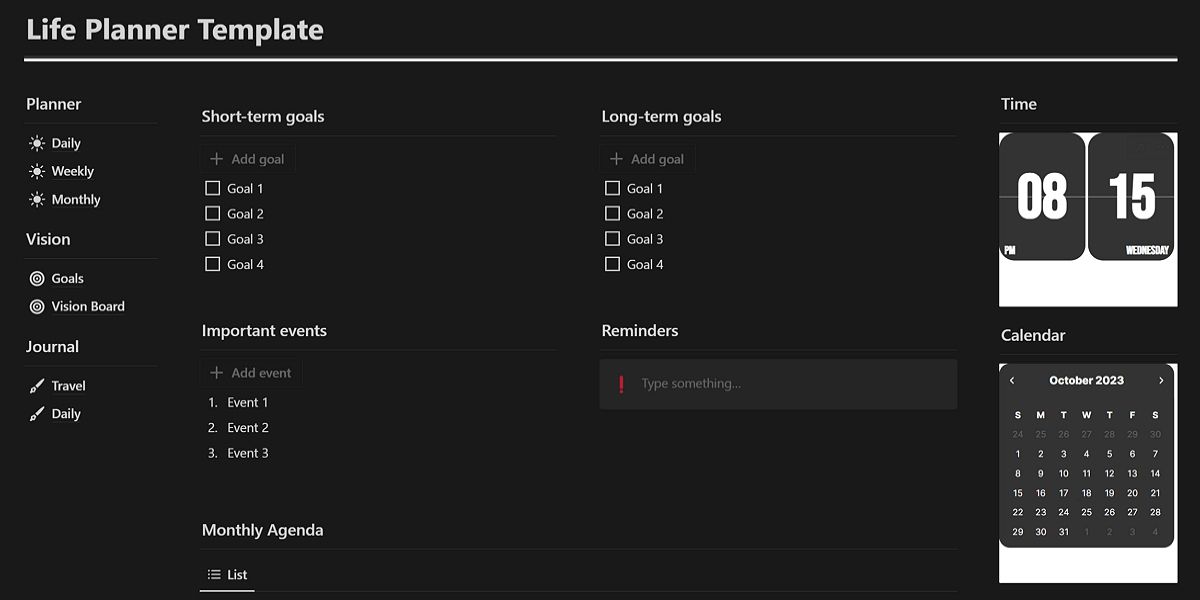Open the October 2023 calendar header
Screen dimensions: 1200x600
point(1087,380)
